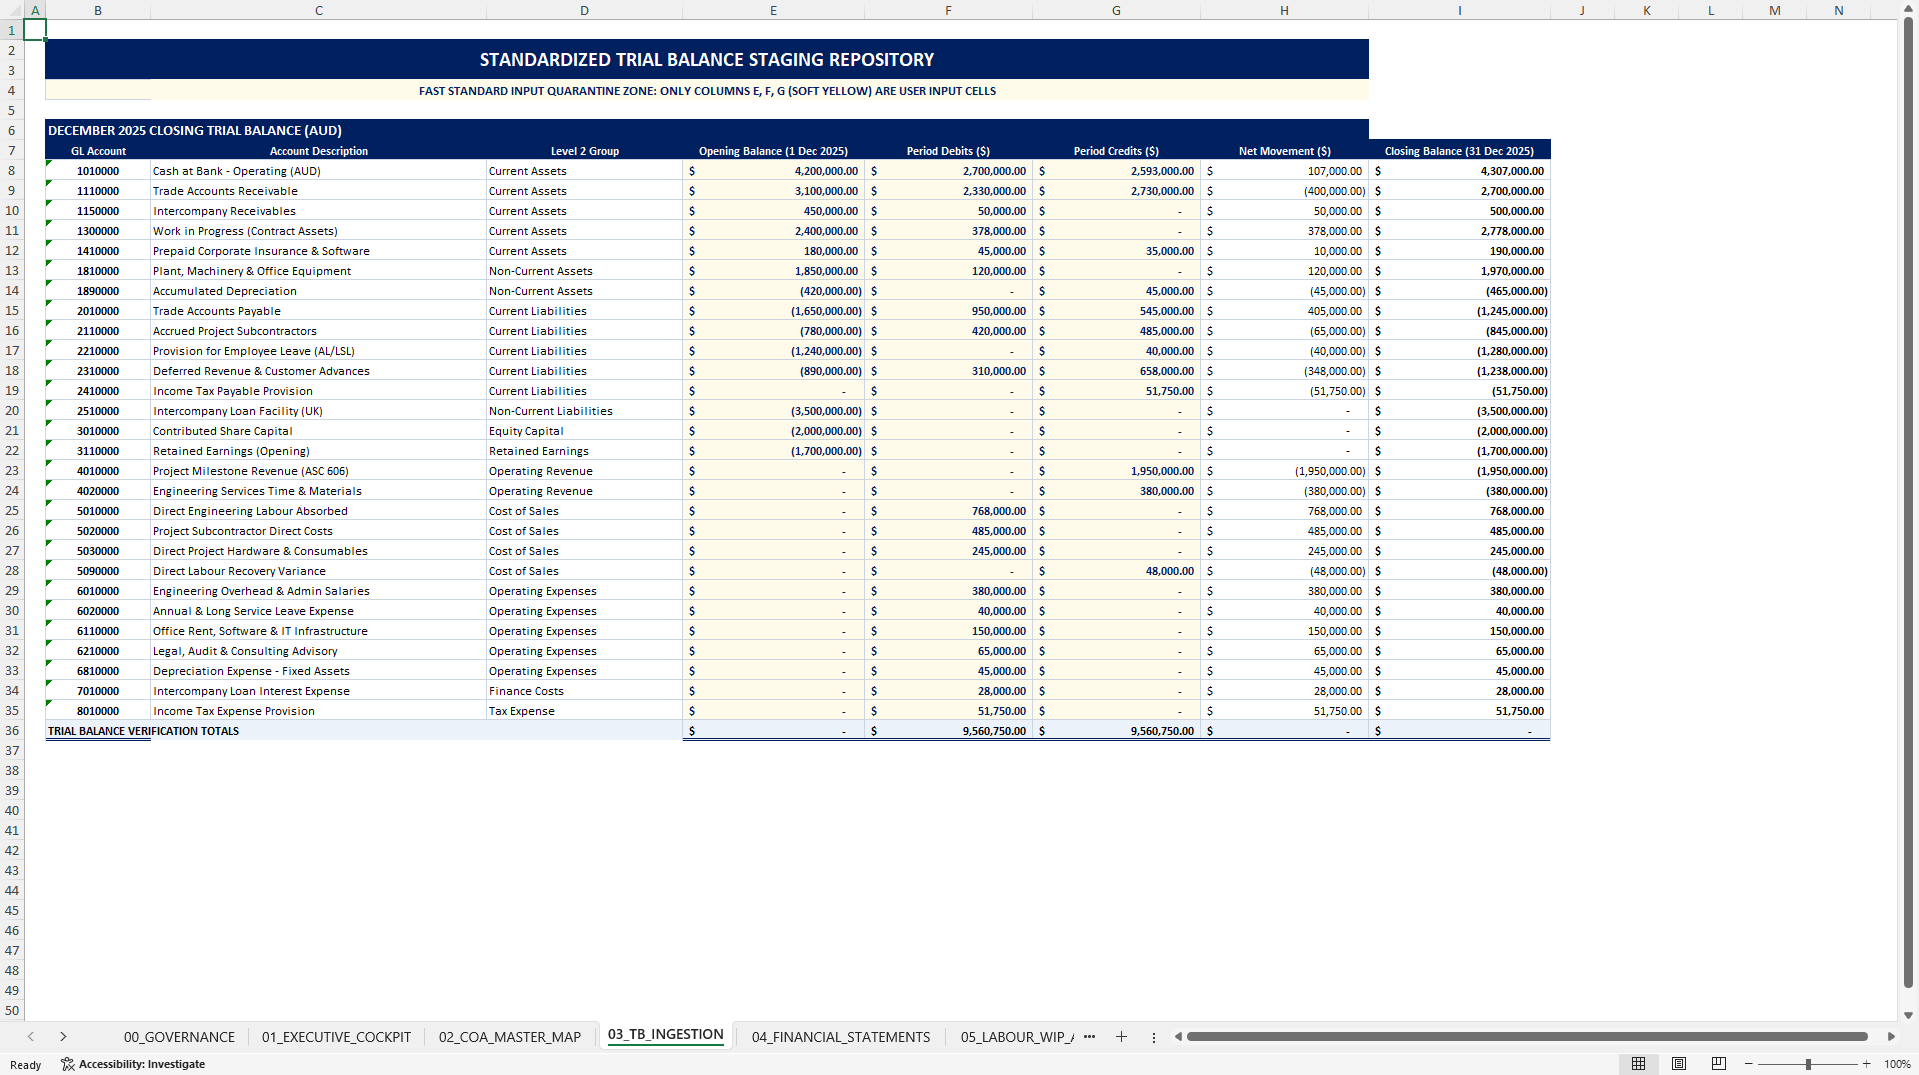Zoom out with the minus button
Viewport: 1919px width, 1075px height.
(1749, 1064)
